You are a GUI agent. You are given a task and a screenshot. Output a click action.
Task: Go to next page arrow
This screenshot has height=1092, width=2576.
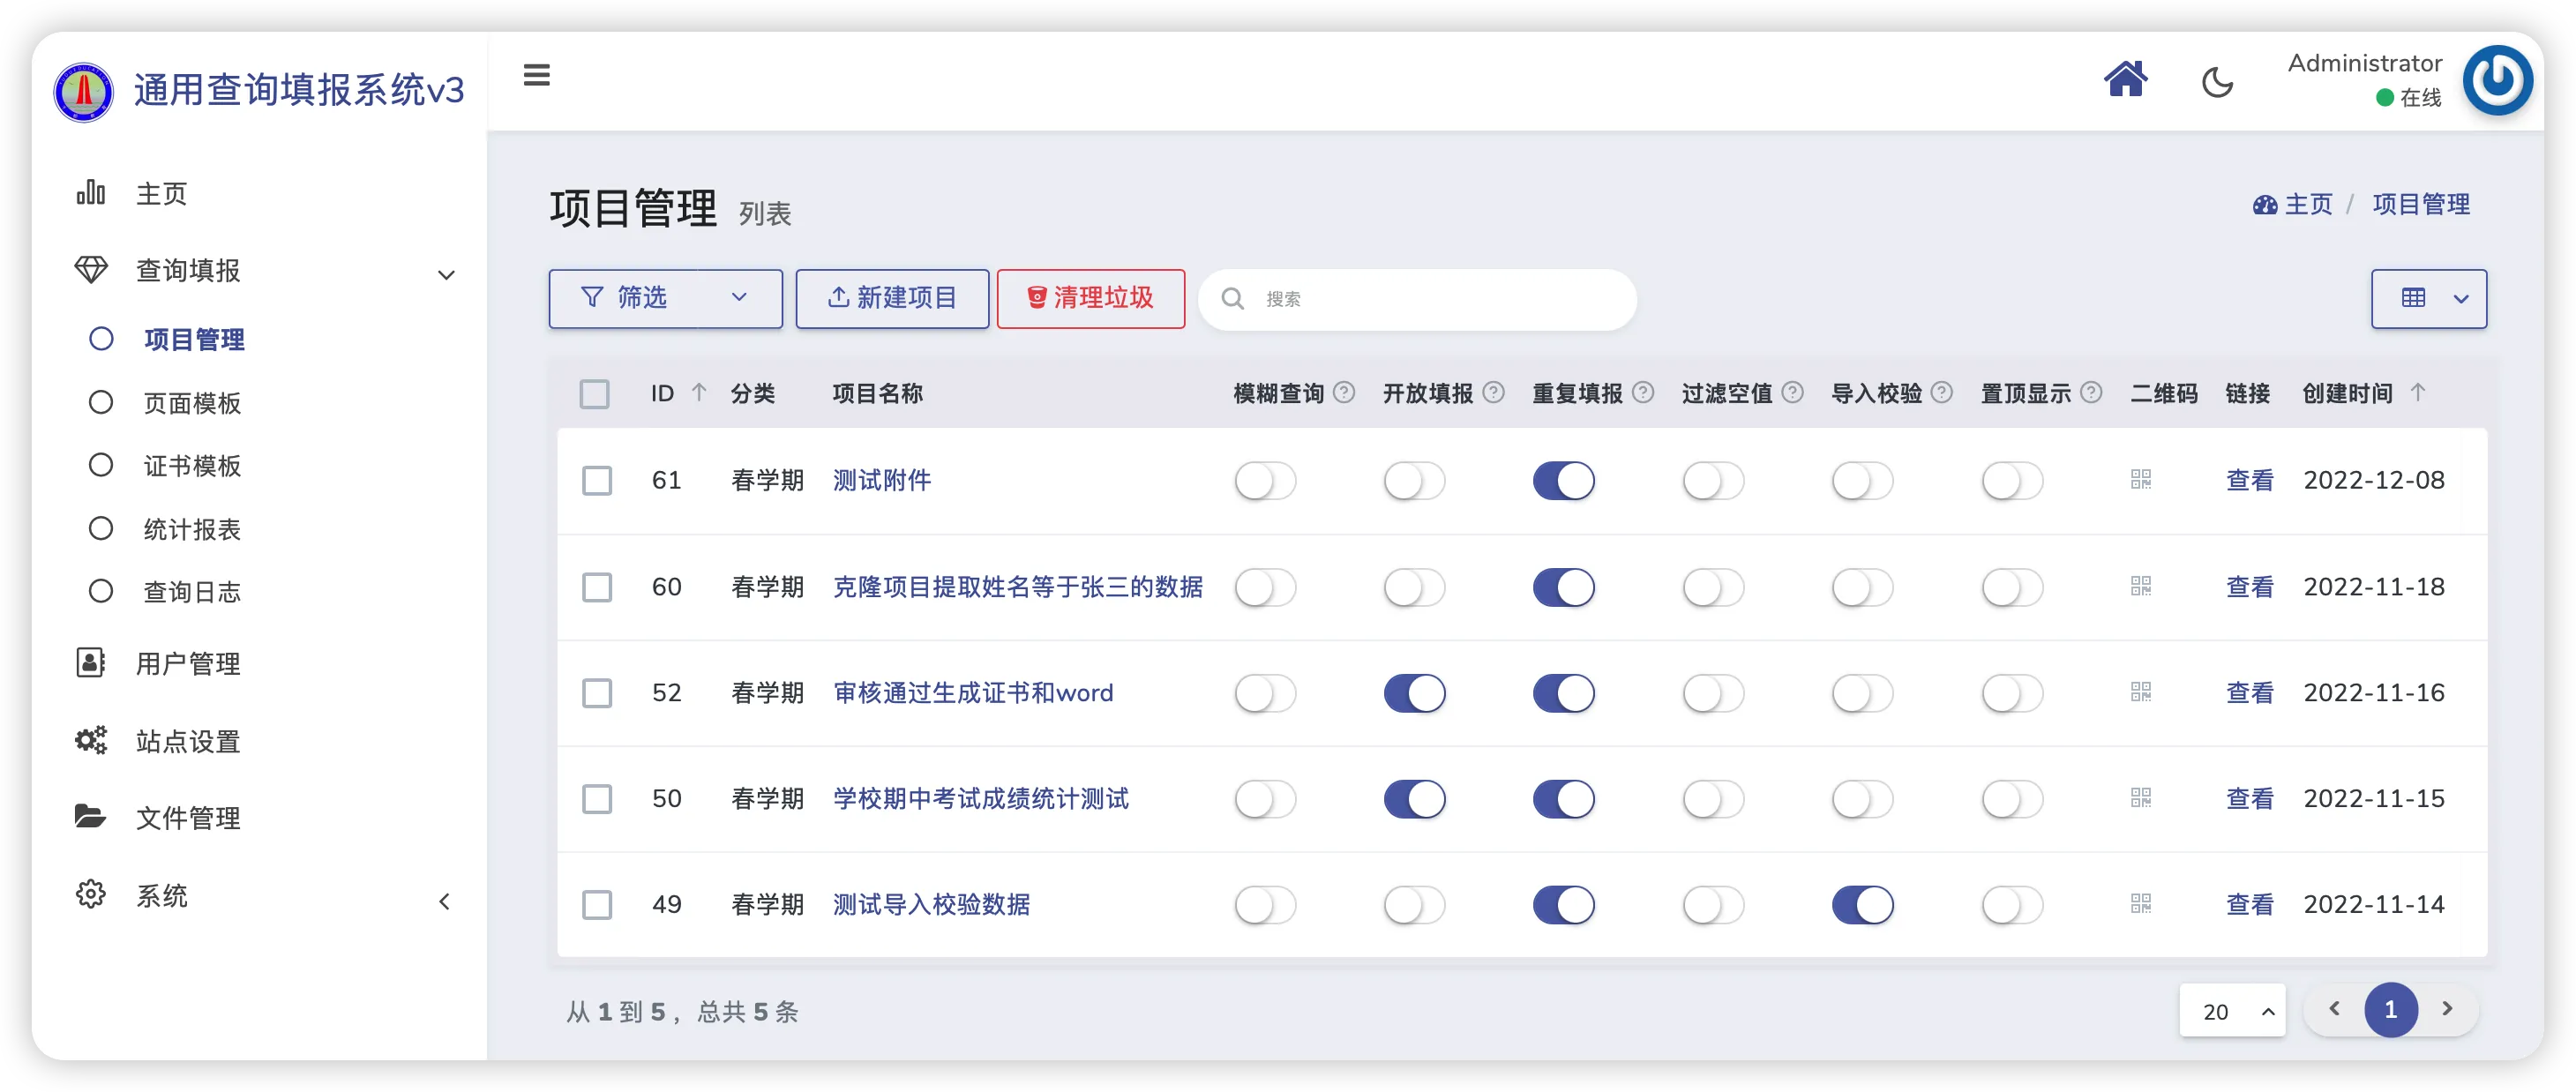(2446, 1009)
